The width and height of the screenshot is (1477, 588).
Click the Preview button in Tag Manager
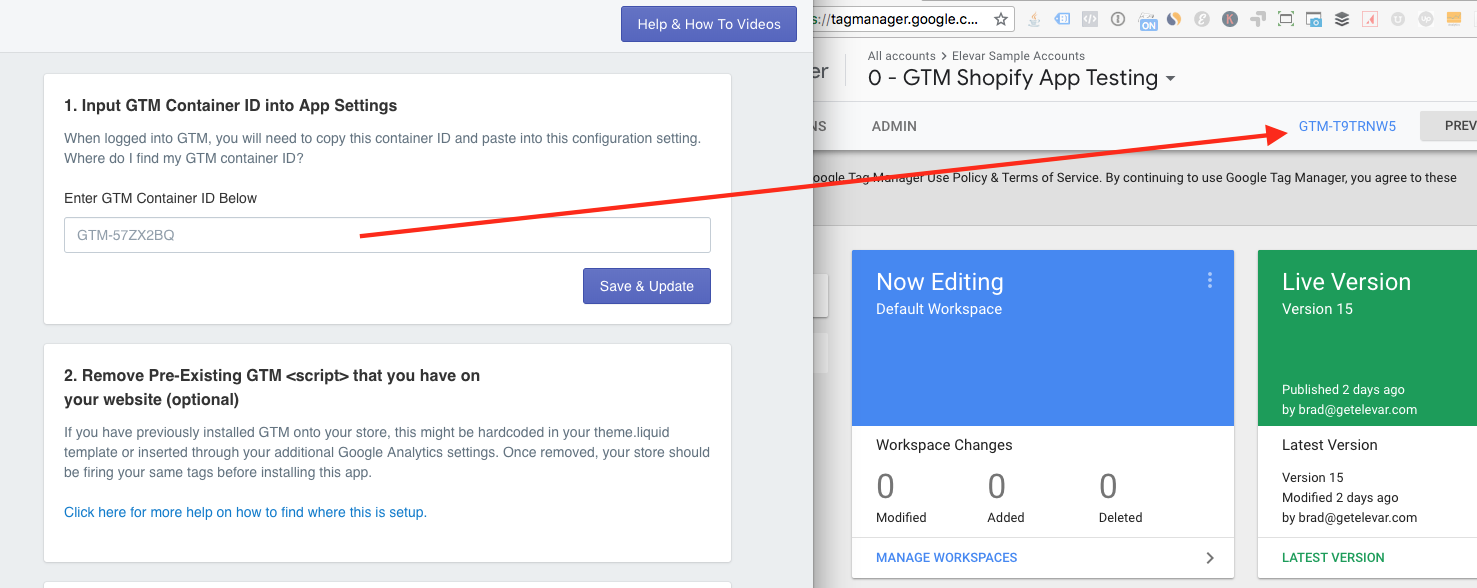point(1449,126)
